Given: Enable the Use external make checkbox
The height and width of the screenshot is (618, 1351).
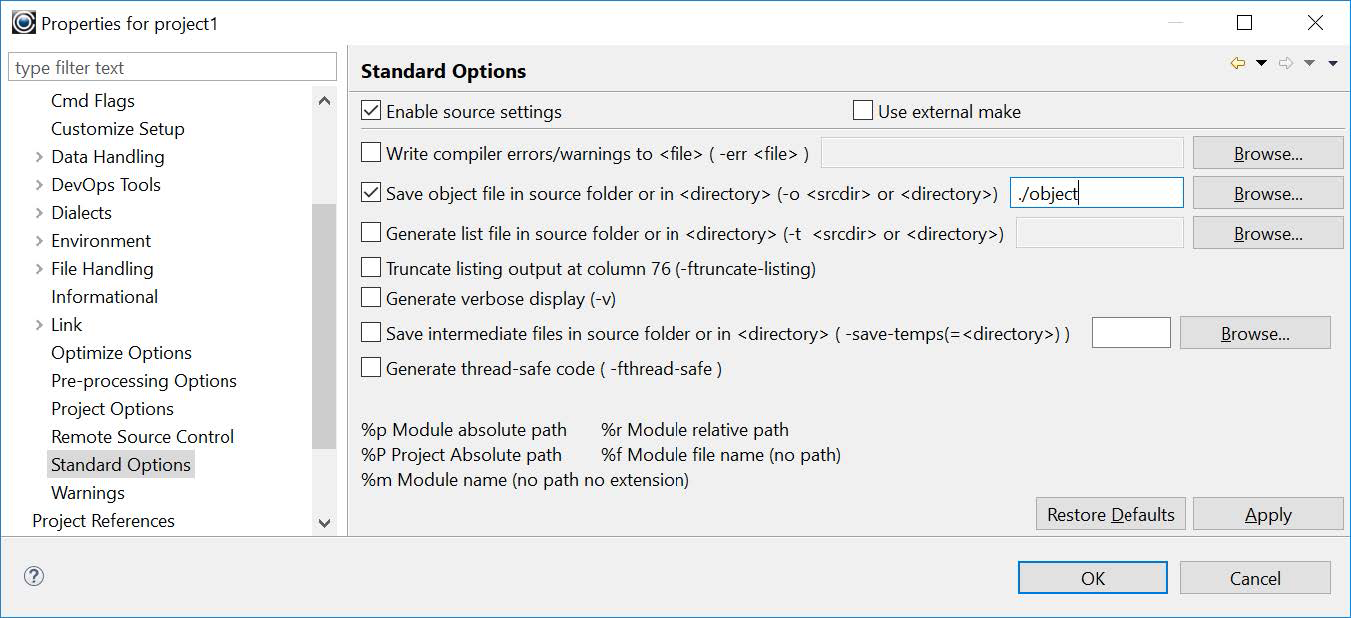Looking at the screenshot, I should (x=863, y=111).
